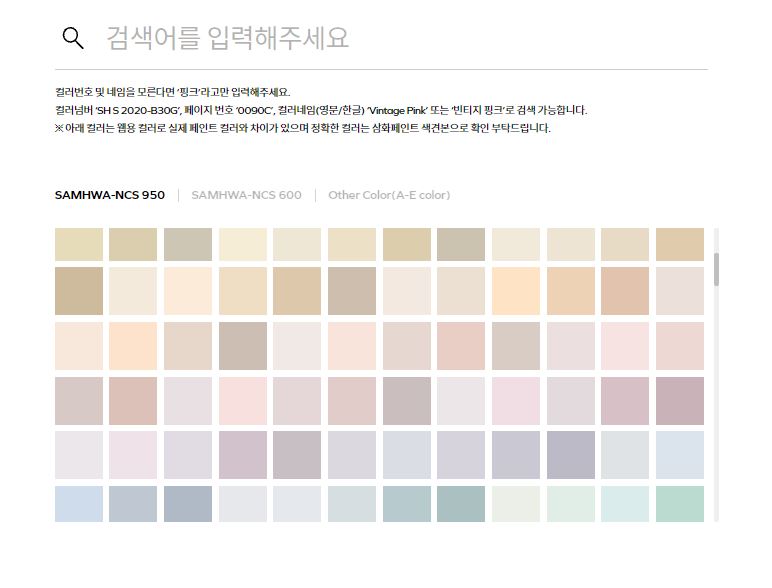Pick the teal-gray swatch eighth in bottom row

[461, 504]
